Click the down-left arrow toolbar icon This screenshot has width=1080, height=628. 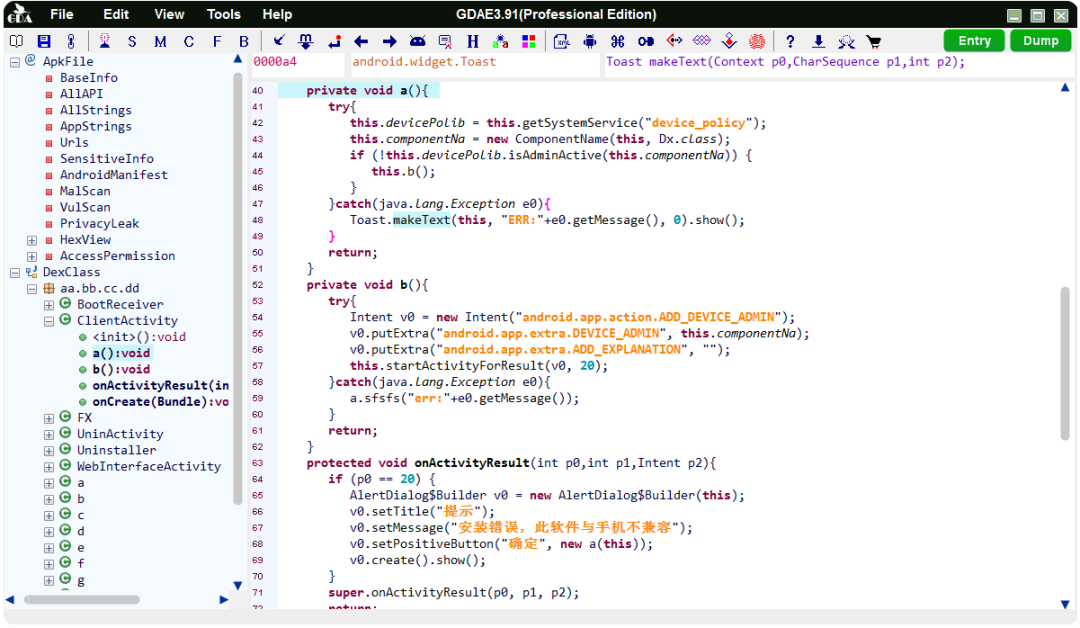pos(278,41)
